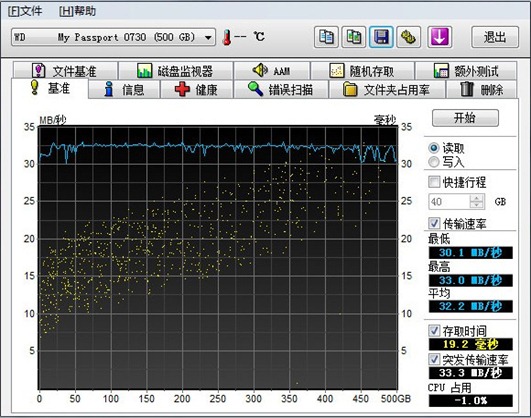
Task: Select the 基准 benchmark tab
Action: 50,88
